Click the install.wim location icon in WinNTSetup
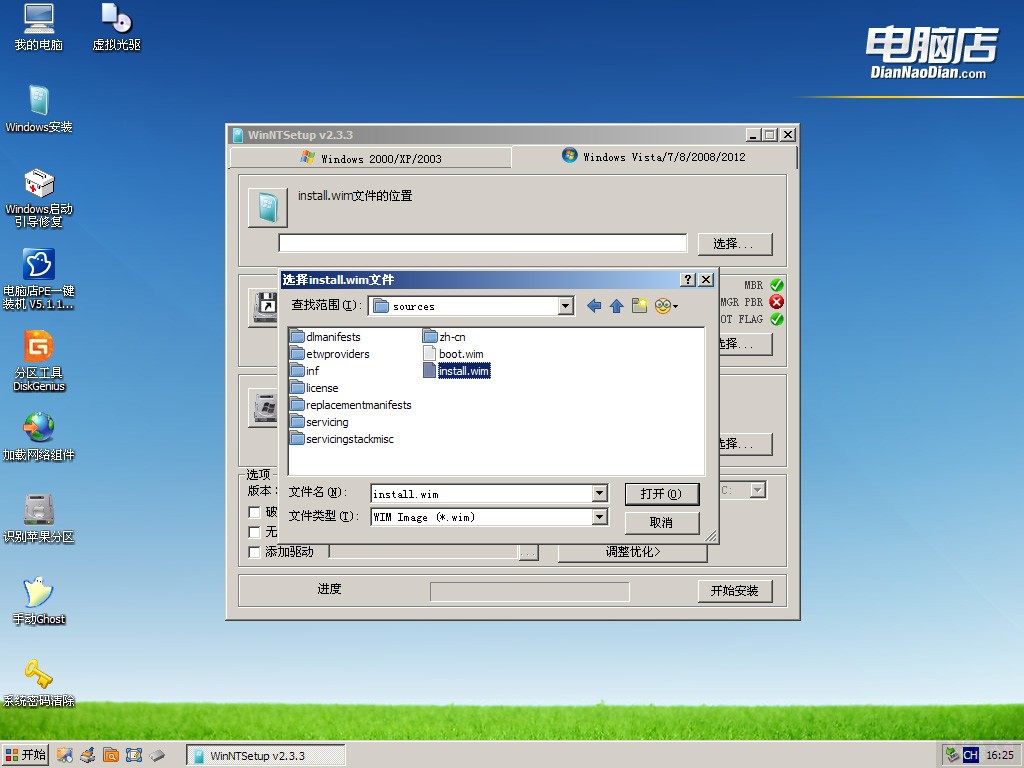Viewport: 1024px width, 768px height. 268,208
